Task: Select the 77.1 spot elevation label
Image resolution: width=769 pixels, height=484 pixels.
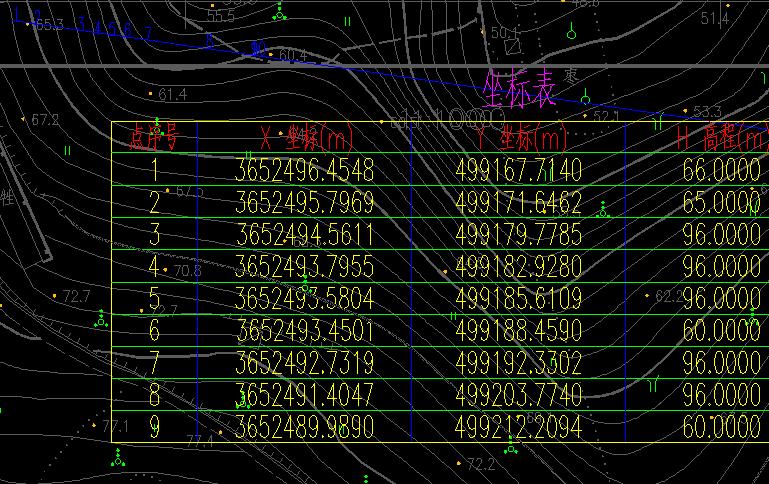Action: pos(115,426)
